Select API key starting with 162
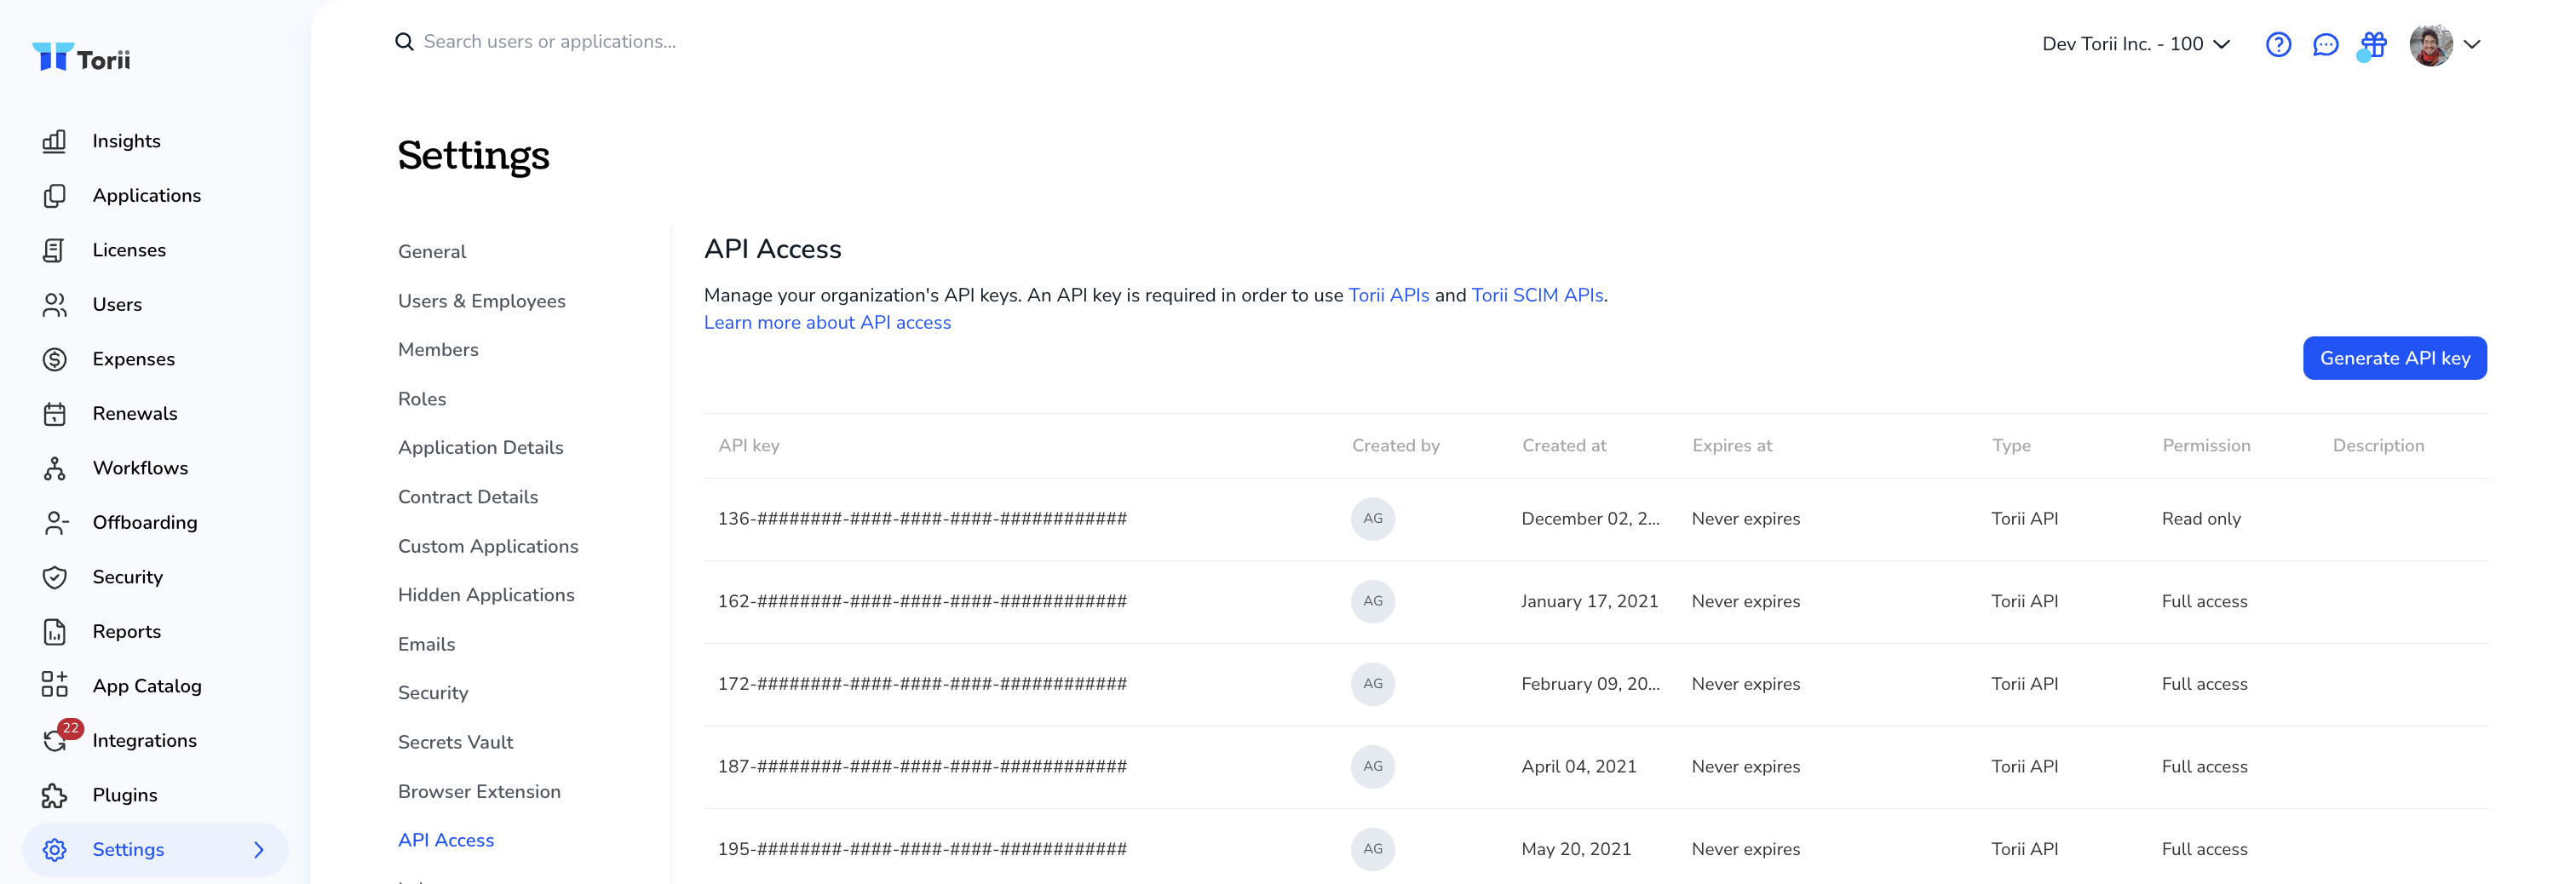The image size is (2576, 884). [922, 601]
